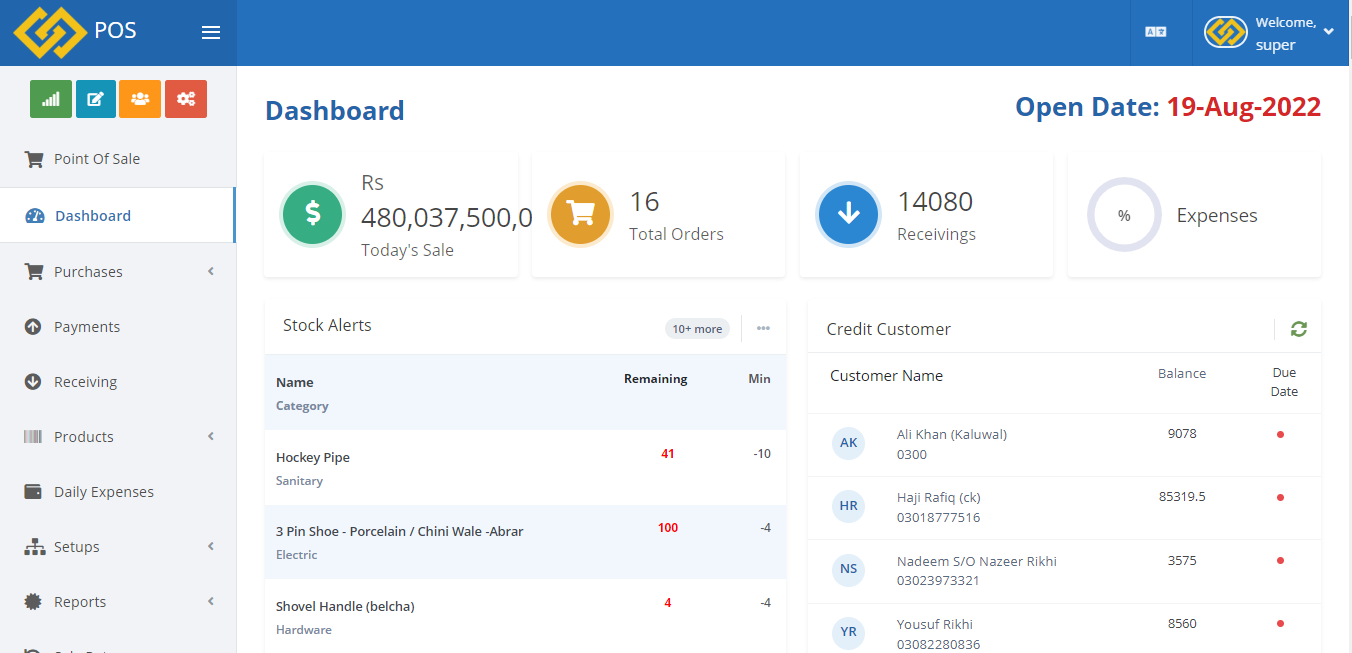Click the Receiving down-arrow icon
Screen dimensions: 1352x653
33,382
